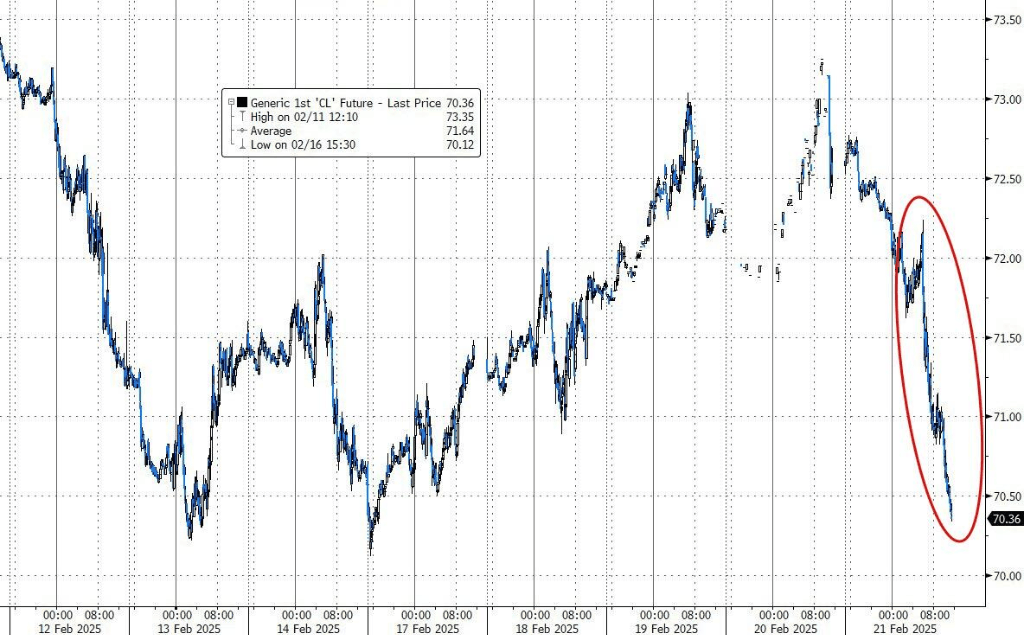Click the 70.36 last price tag on axis
Image resolution: width=1024 pixels, height=635 pixels.
1004,518
